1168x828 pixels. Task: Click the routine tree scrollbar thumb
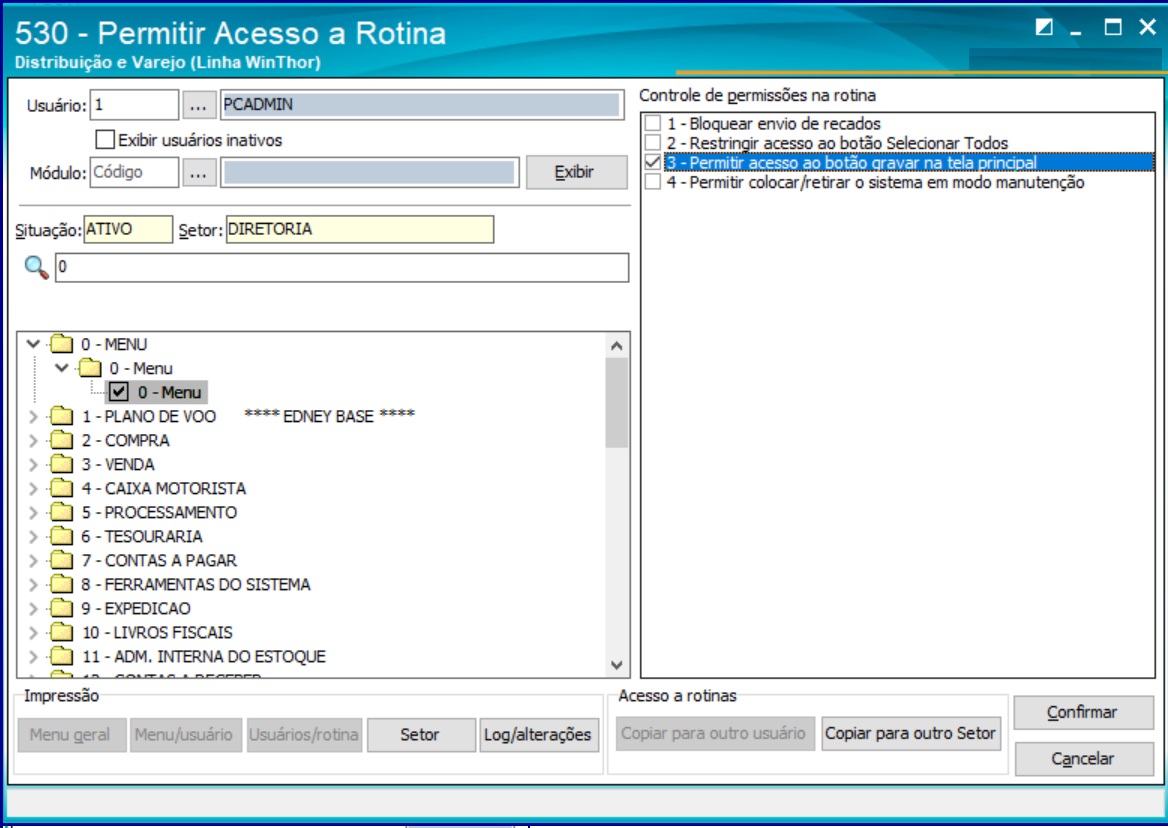pyautogui.click(x=616, y=403)
